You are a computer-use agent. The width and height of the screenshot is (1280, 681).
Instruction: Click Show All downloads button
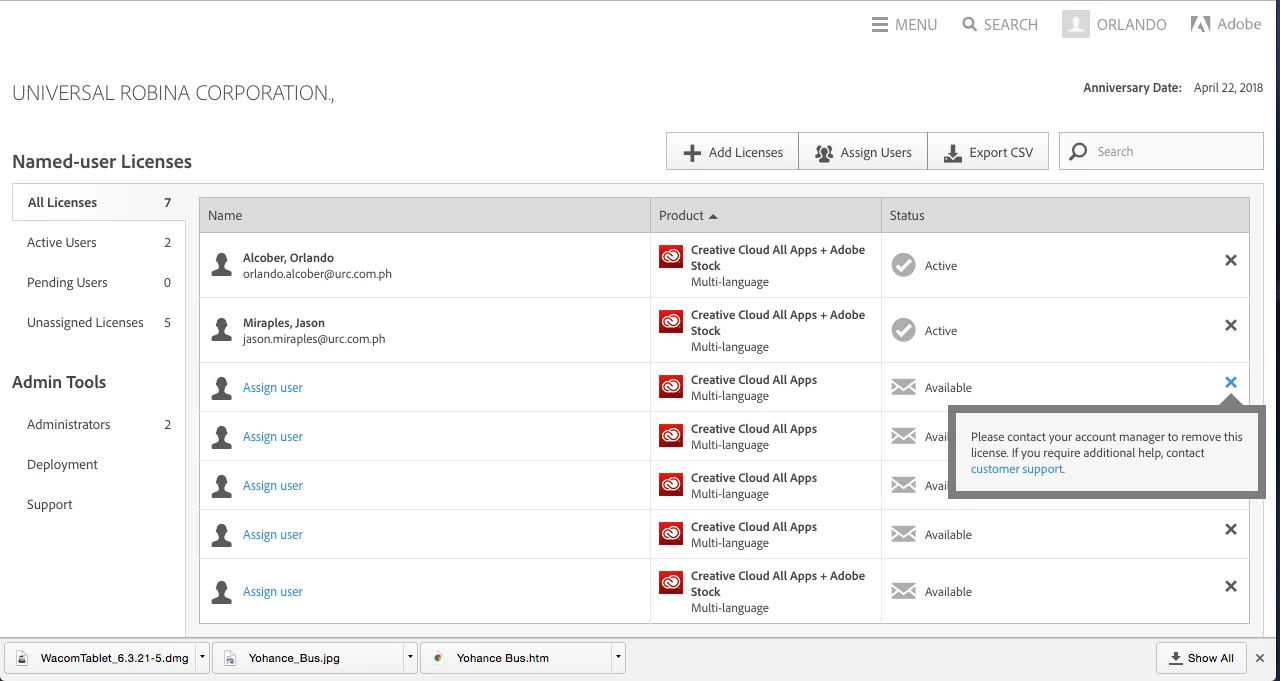(x=1202, y=658)
